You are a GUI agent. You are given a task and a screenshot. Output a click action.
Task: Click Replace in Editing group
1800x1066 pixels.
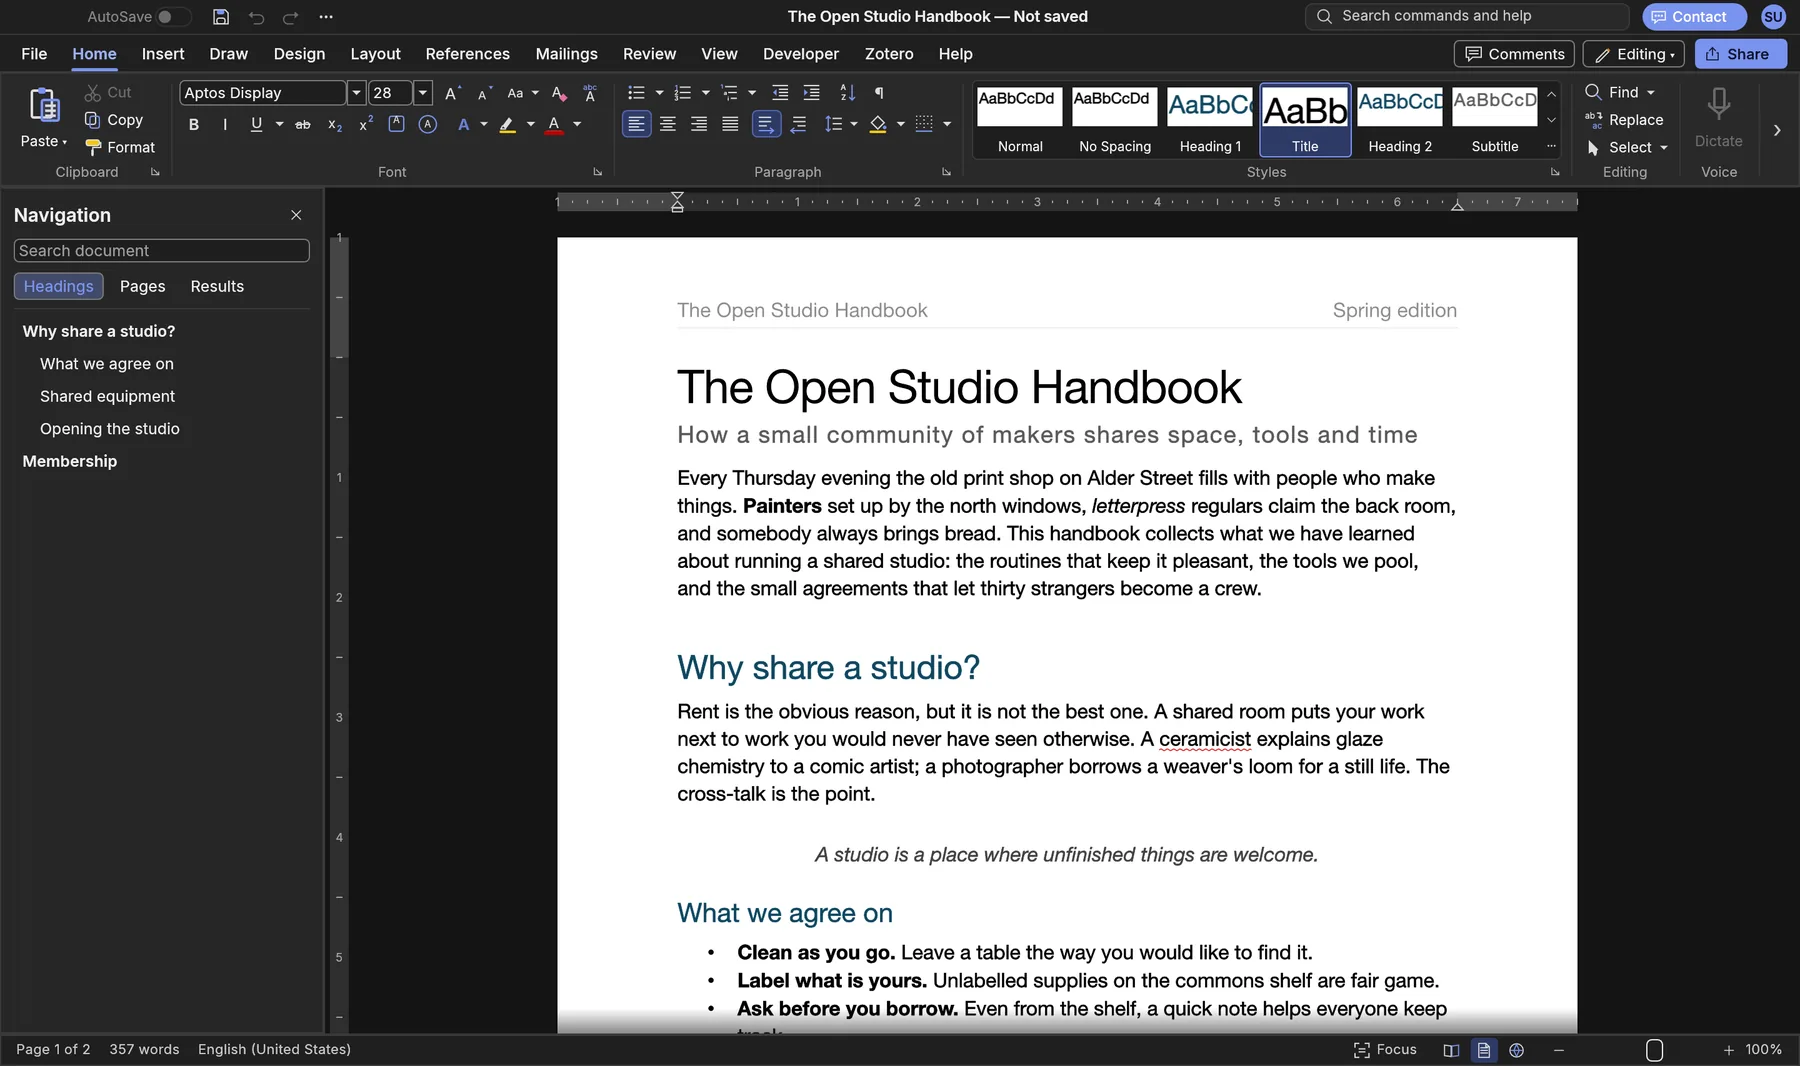tap(1624, 120)
